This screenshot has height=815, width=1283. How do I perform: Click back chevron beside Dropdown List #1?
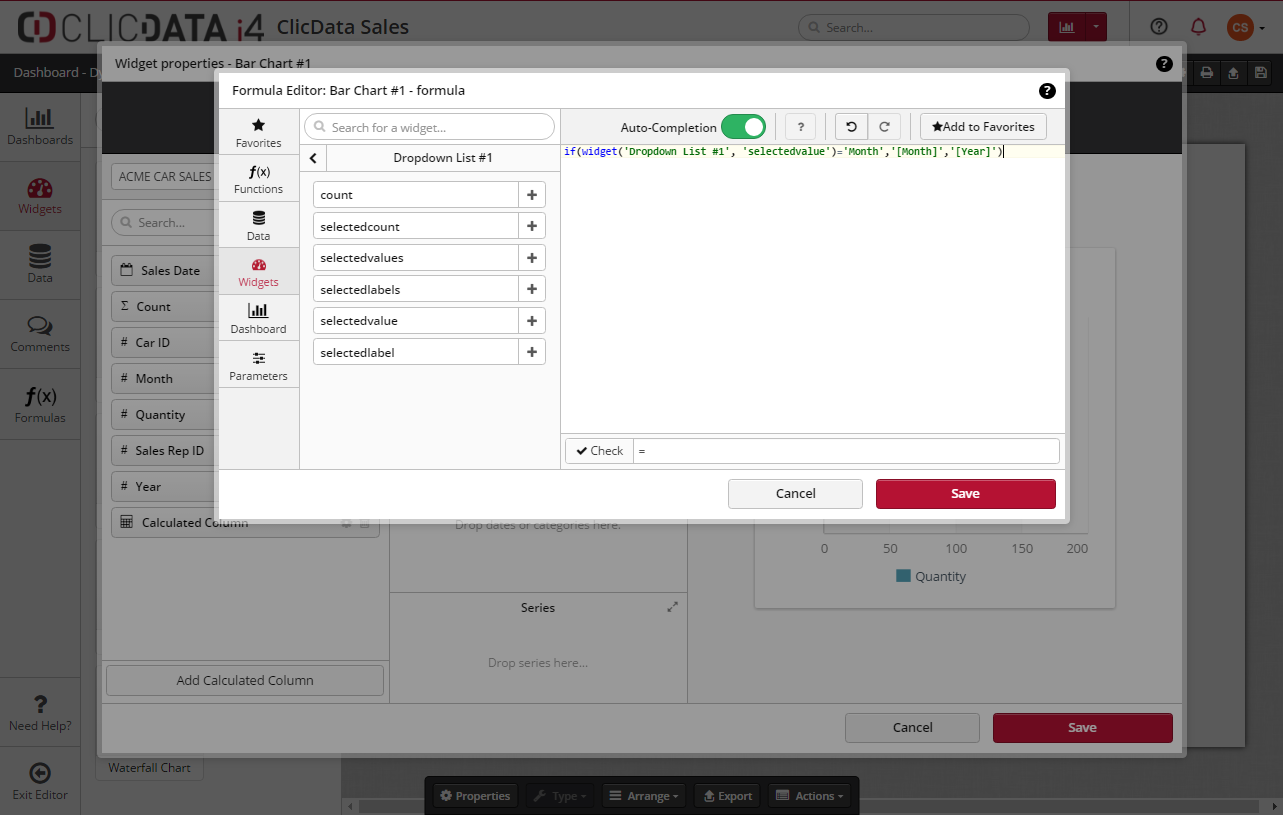point(313,158)
